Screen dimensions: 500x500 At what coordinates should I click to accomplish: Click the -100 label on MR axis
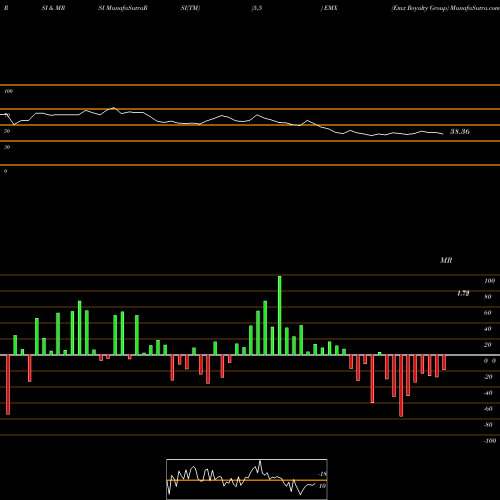490,441
